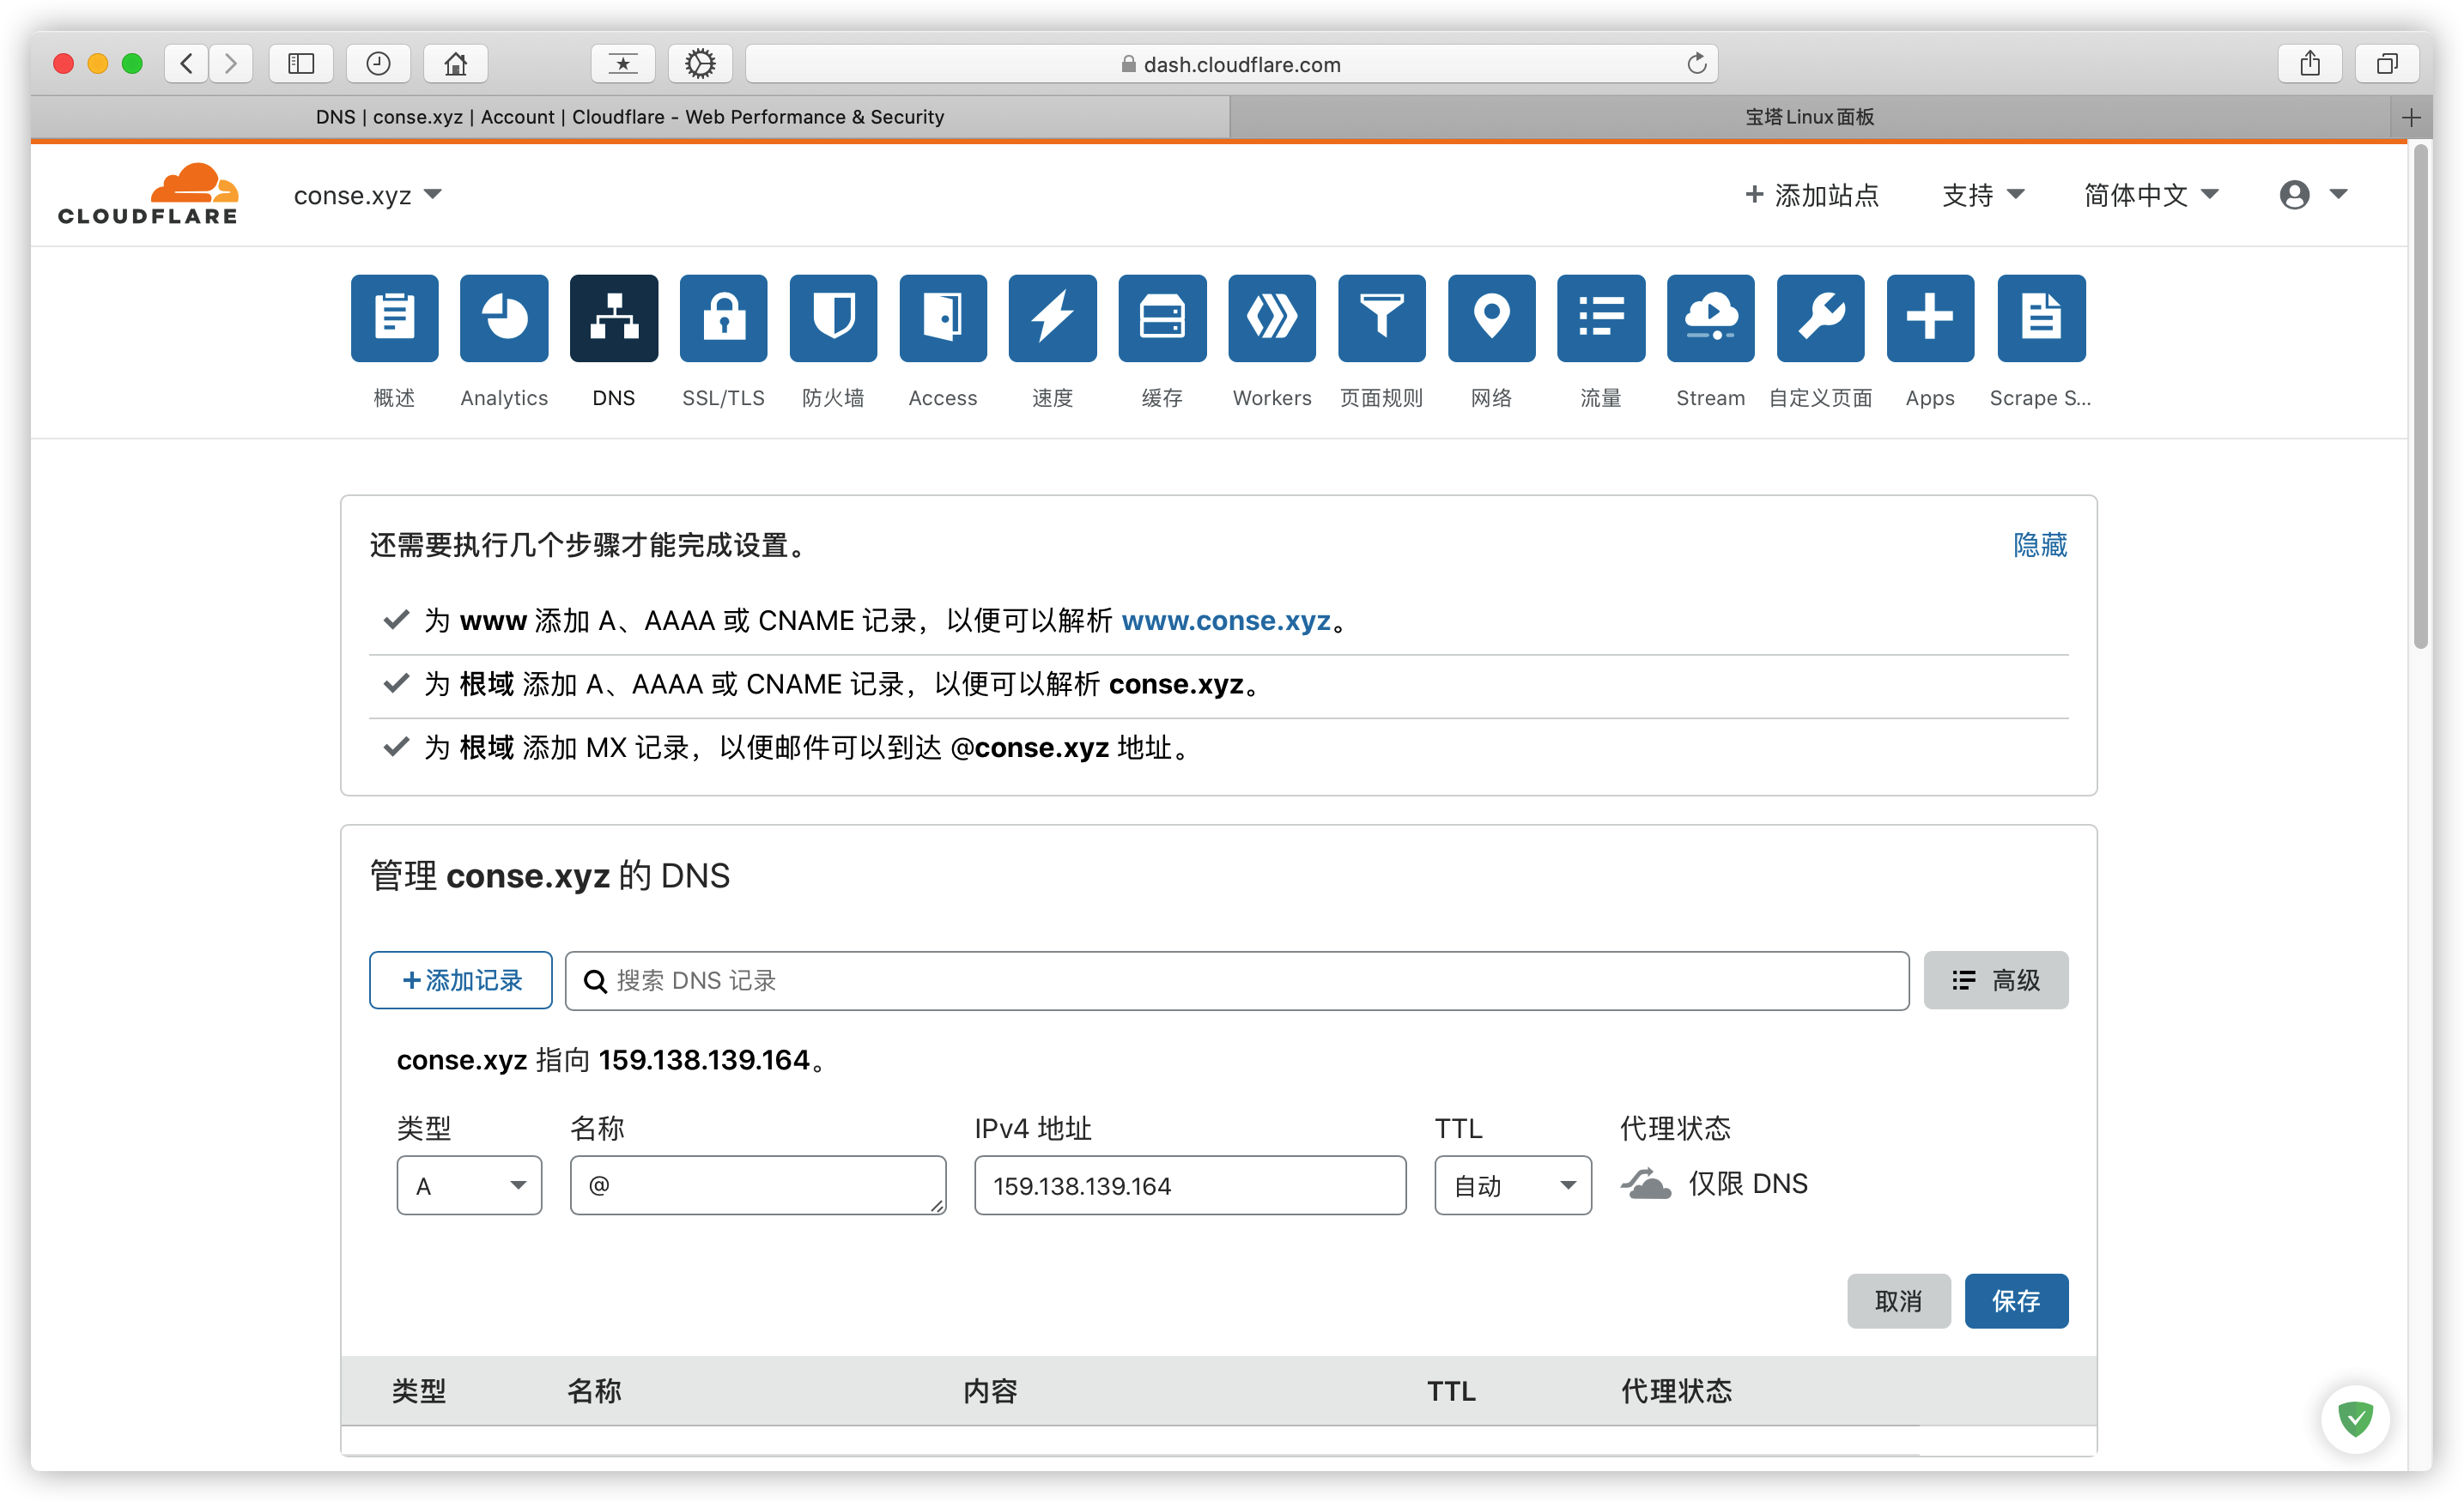Open the Scrape Shield document icon
This screenshot has width=2464, height=1502.
click(x=2041, y=318)
